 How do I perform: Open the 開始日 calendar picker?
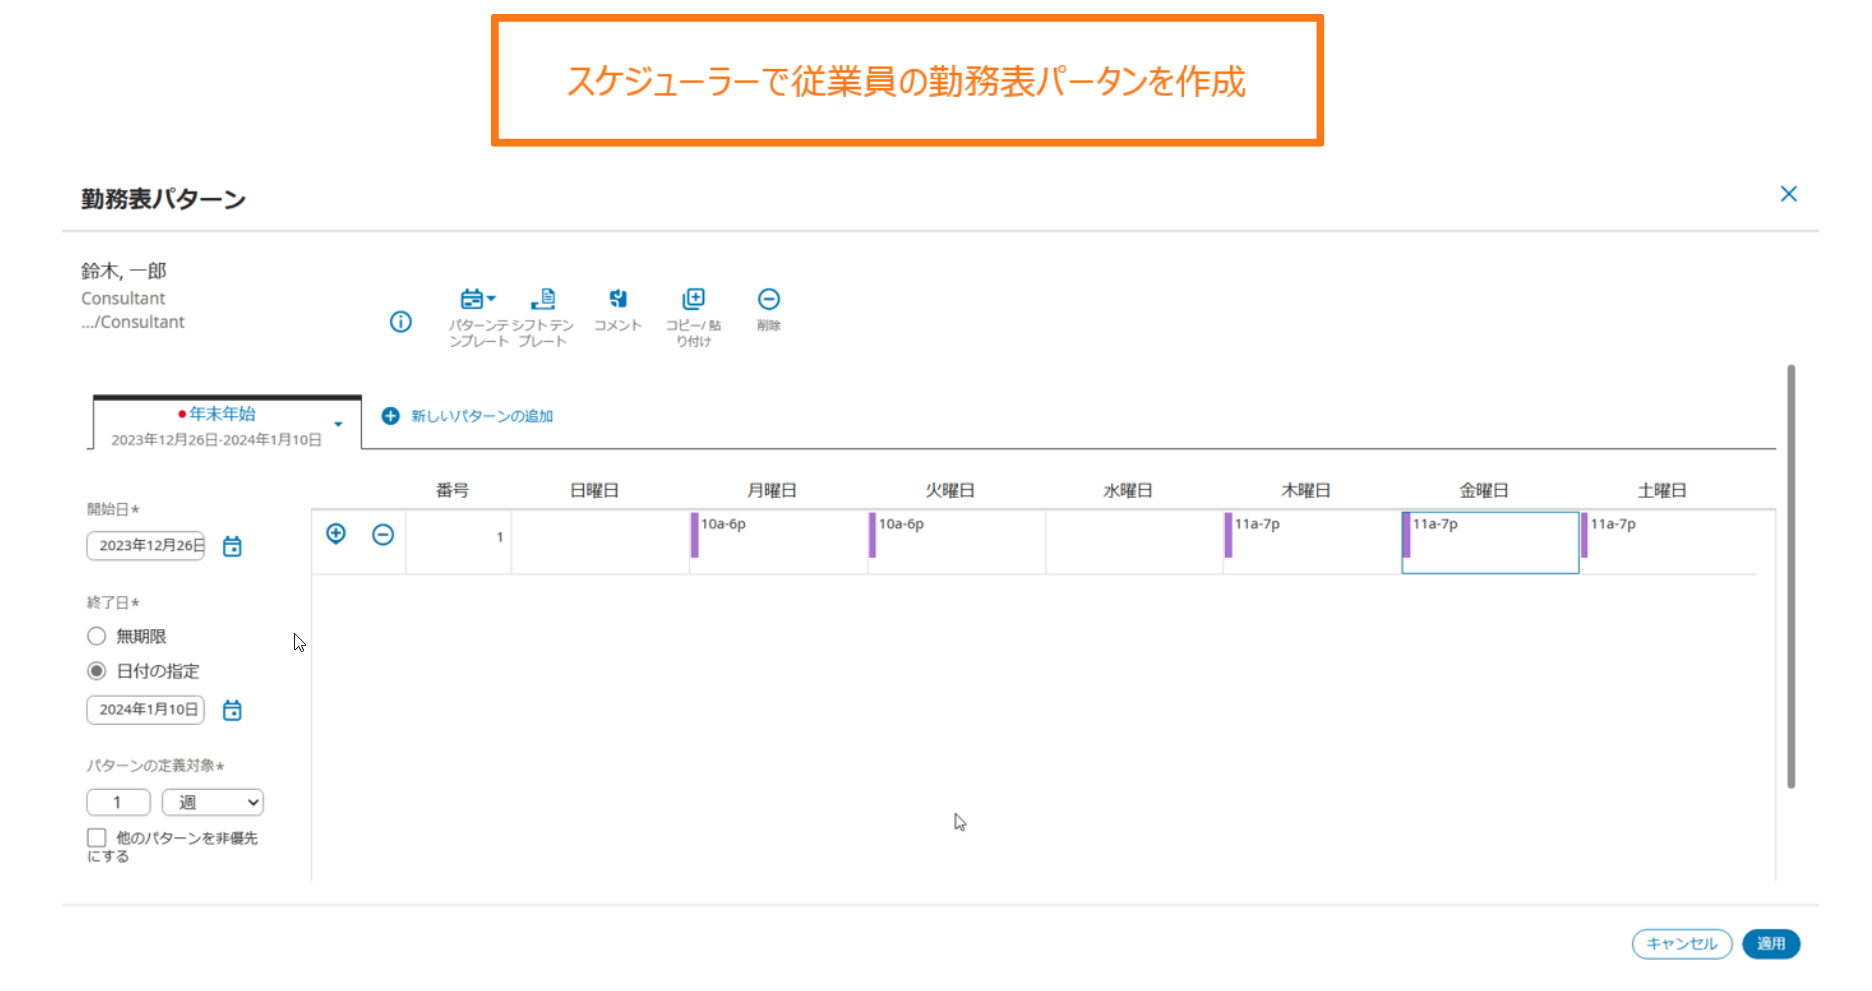tap(232, 546)
